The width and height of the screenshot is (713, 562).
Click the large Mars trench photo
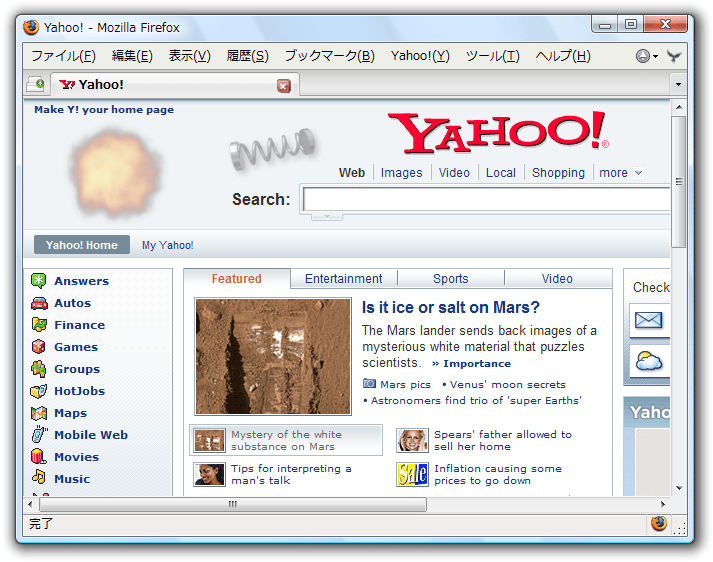[273, 356]
